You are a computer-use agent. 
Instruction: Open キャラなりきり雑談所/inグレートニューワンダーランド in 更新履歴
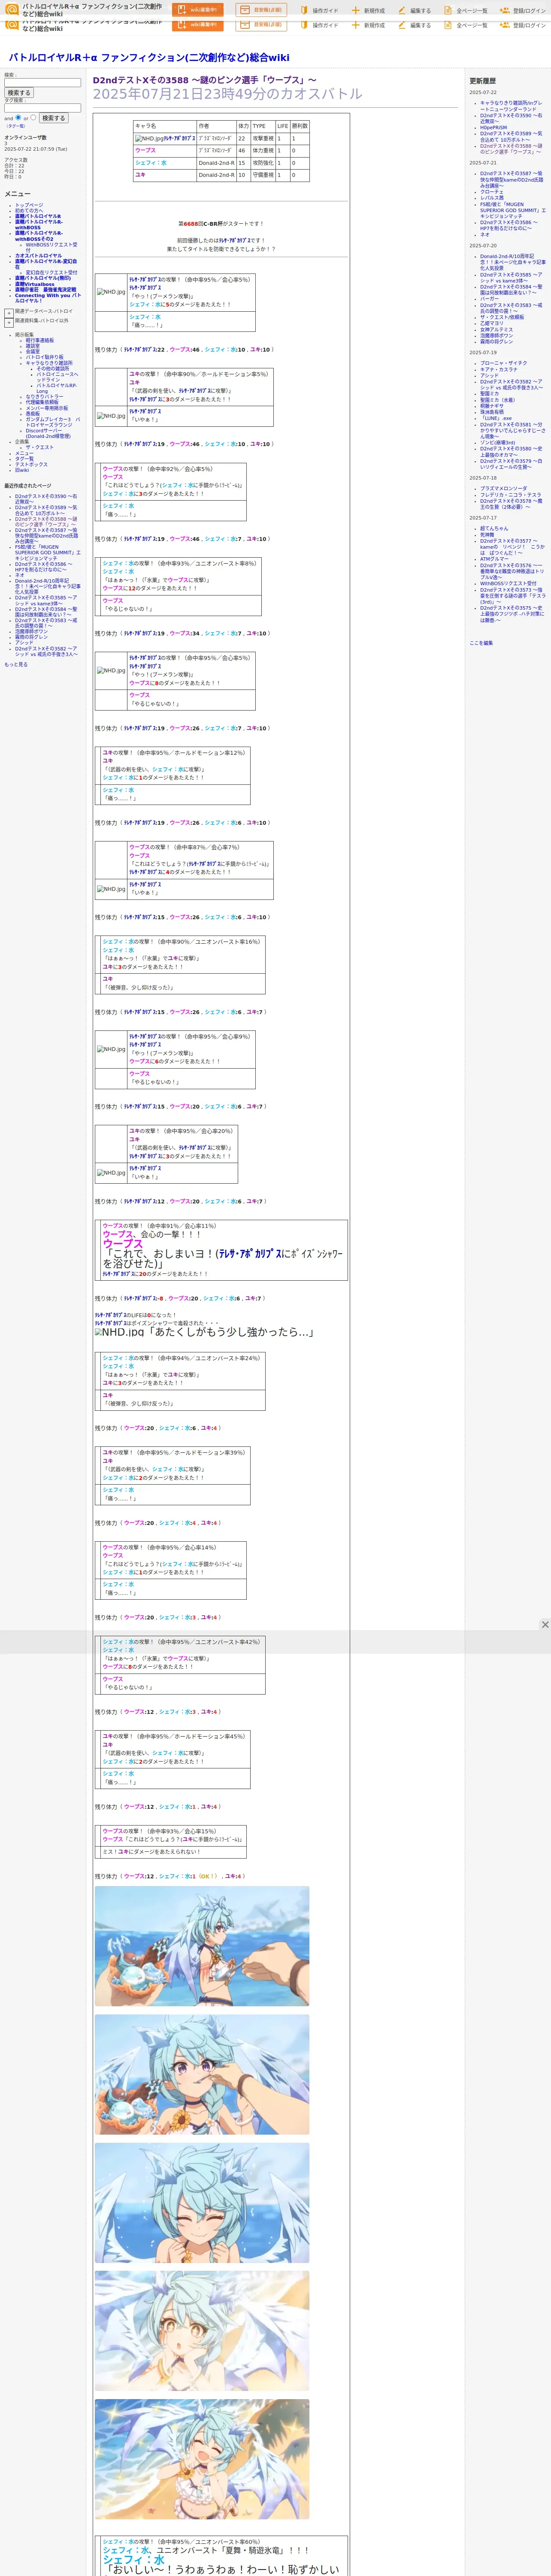(511, 106)
